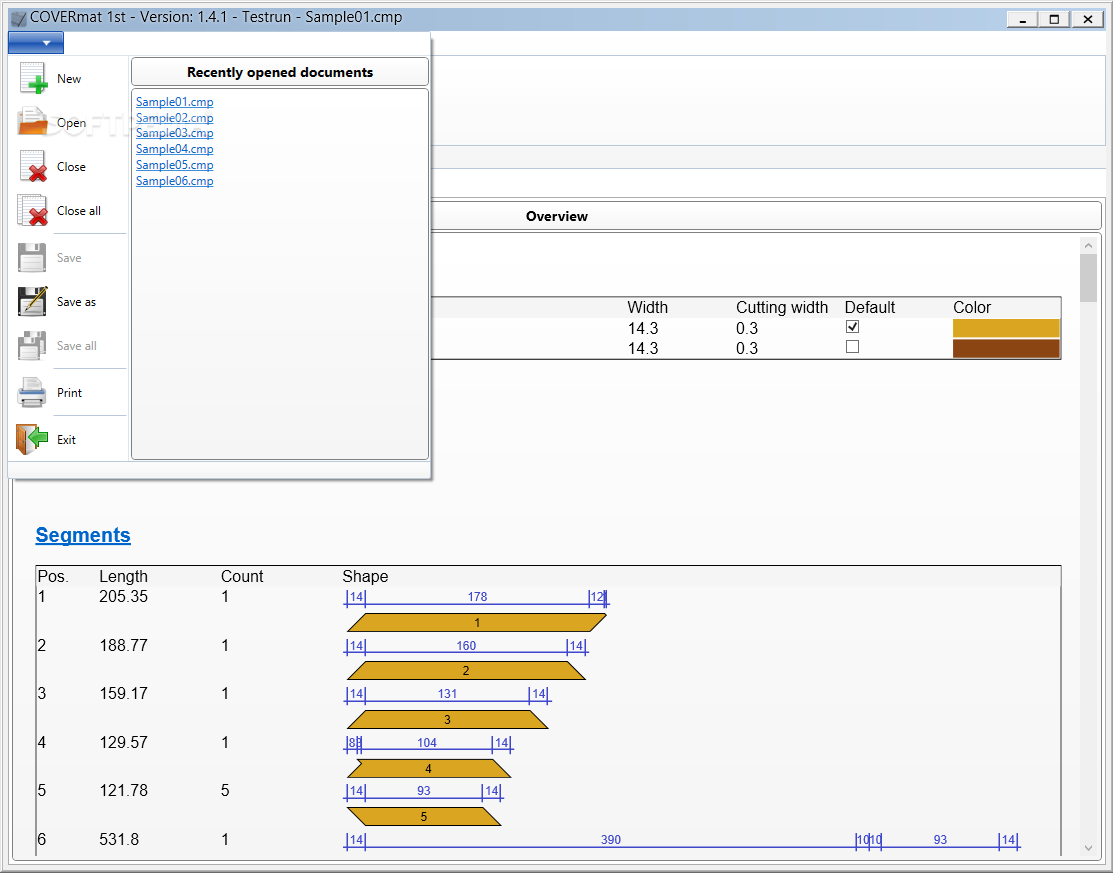Click segment shape number 5
The height and width of the screenshot is (873, 1113).
pyautogui.click(x=424, y=817)
